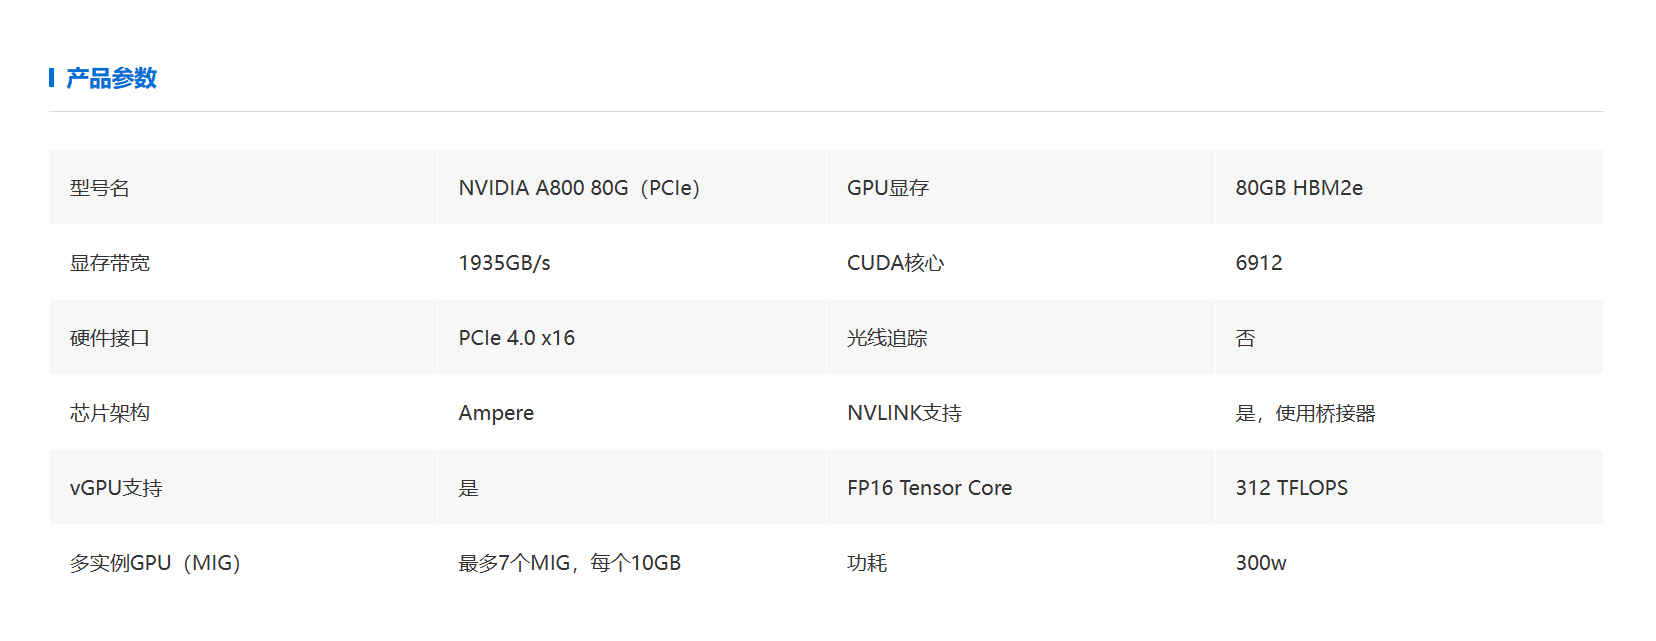Viewport: 1656px width, 641px height.
Task: Click the 80GB HBM2e value
Action: (1299, 188)
